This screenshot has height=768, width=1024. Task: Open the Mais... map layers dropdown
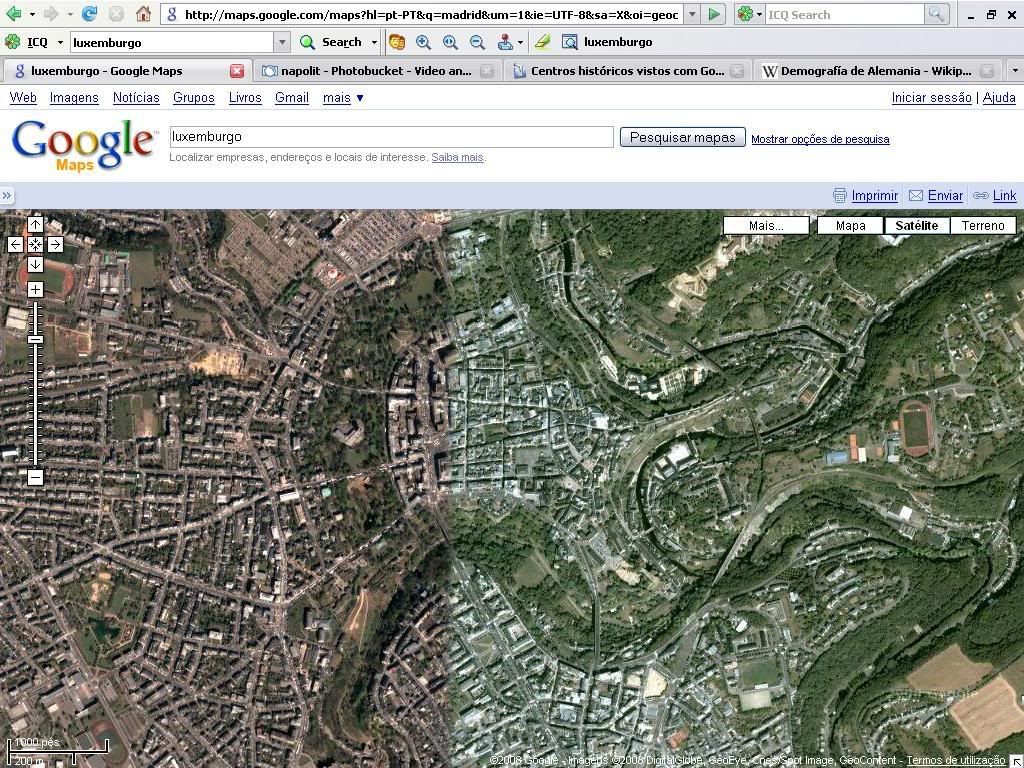(x=766, y=225)
